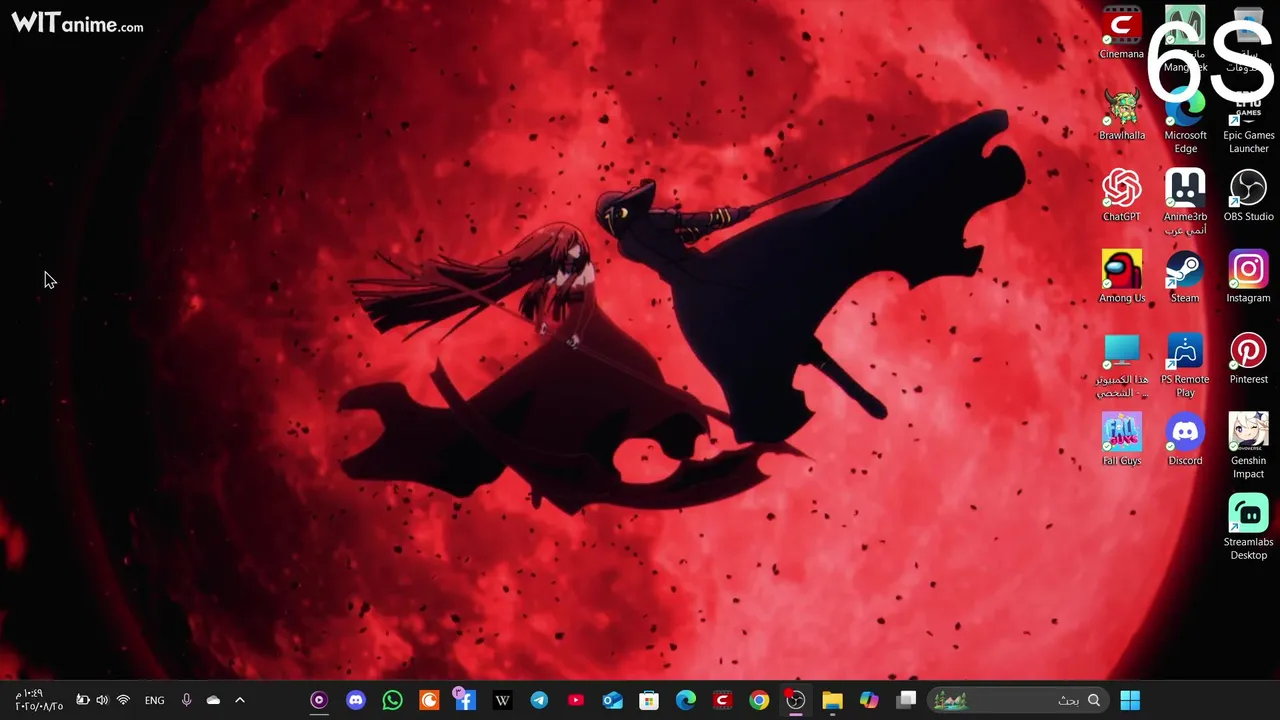Launch Epic Games Launcher shortcut

tap(1248, 121)
